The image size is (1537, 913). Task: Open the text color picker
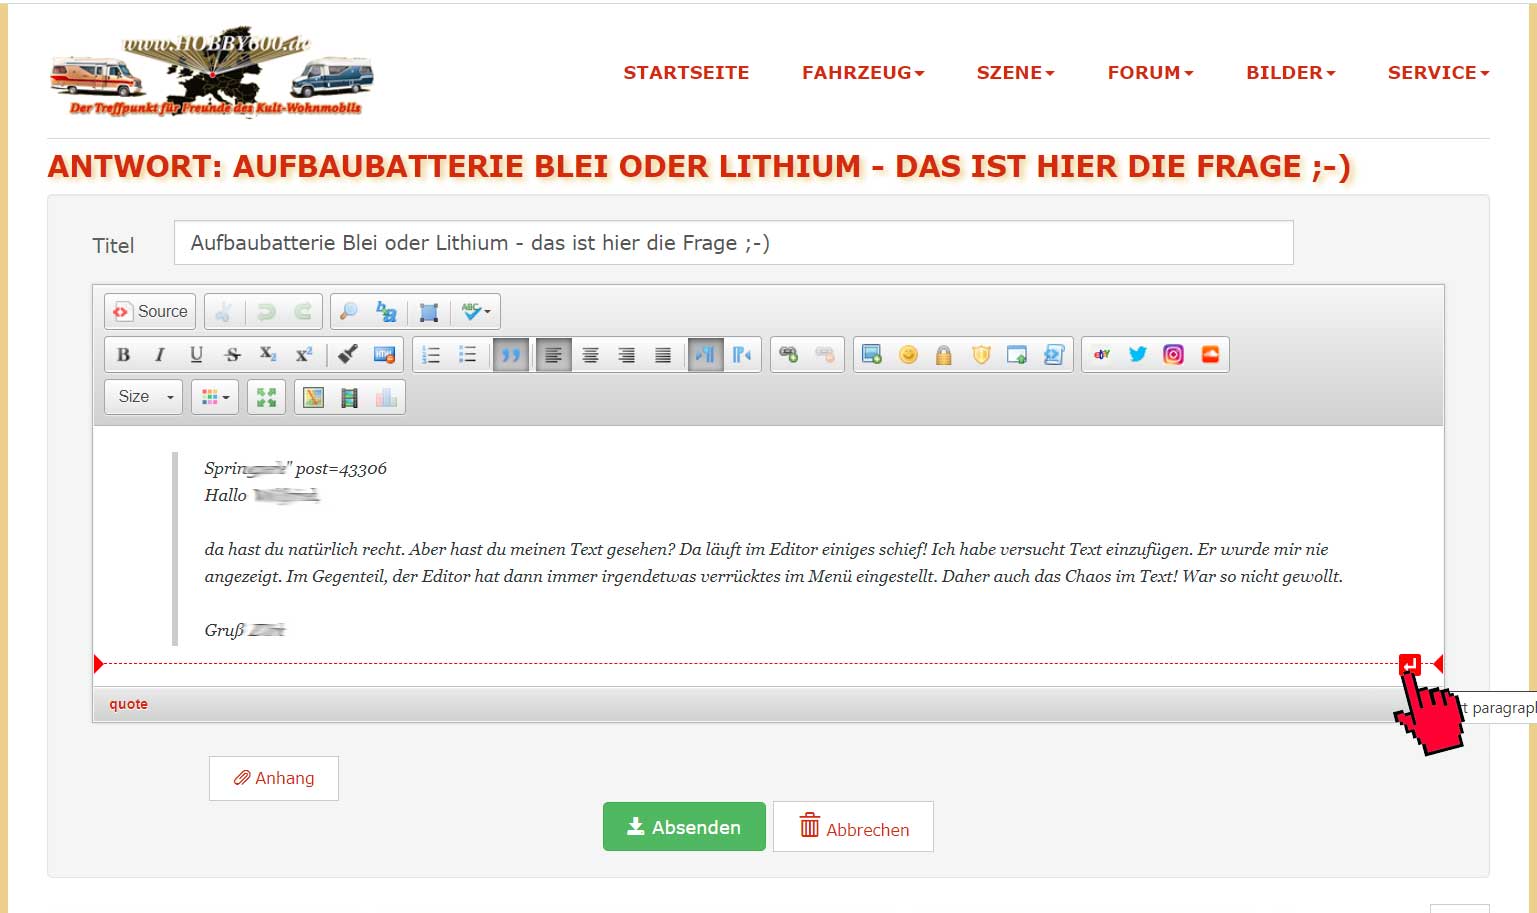(215, 398)
